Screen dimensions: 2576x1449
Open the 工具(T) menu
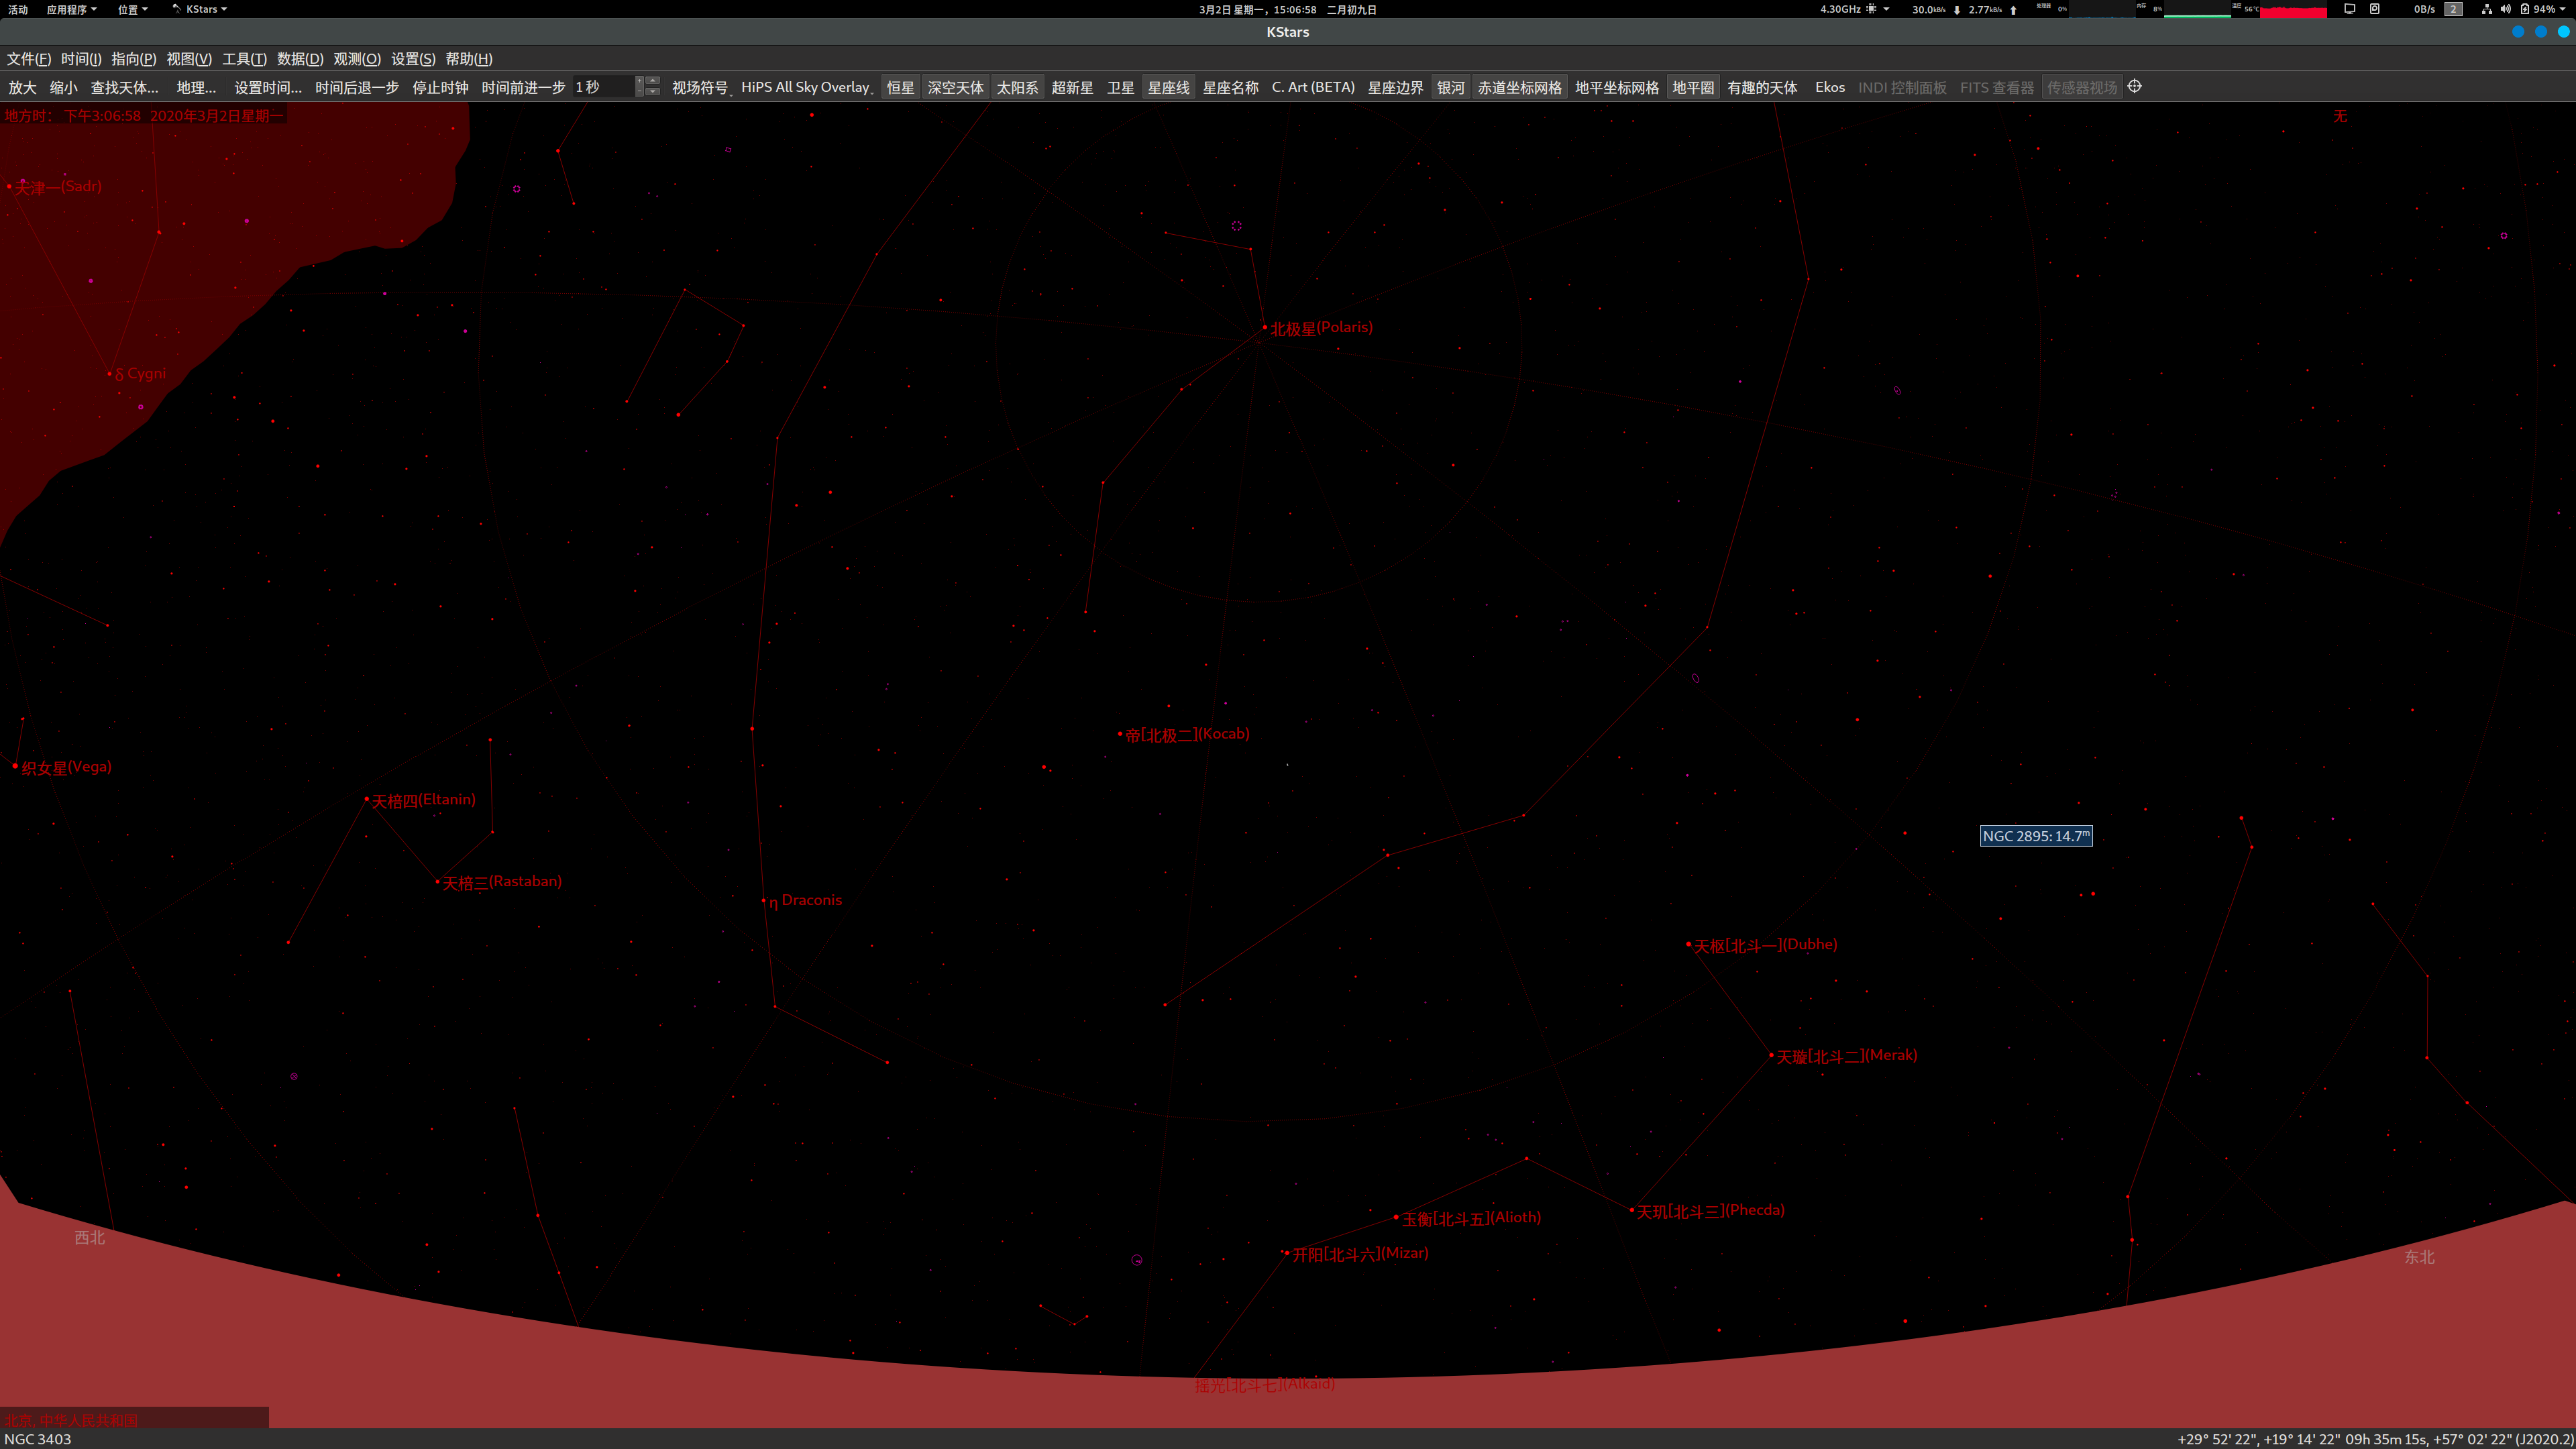click(244, 59)
